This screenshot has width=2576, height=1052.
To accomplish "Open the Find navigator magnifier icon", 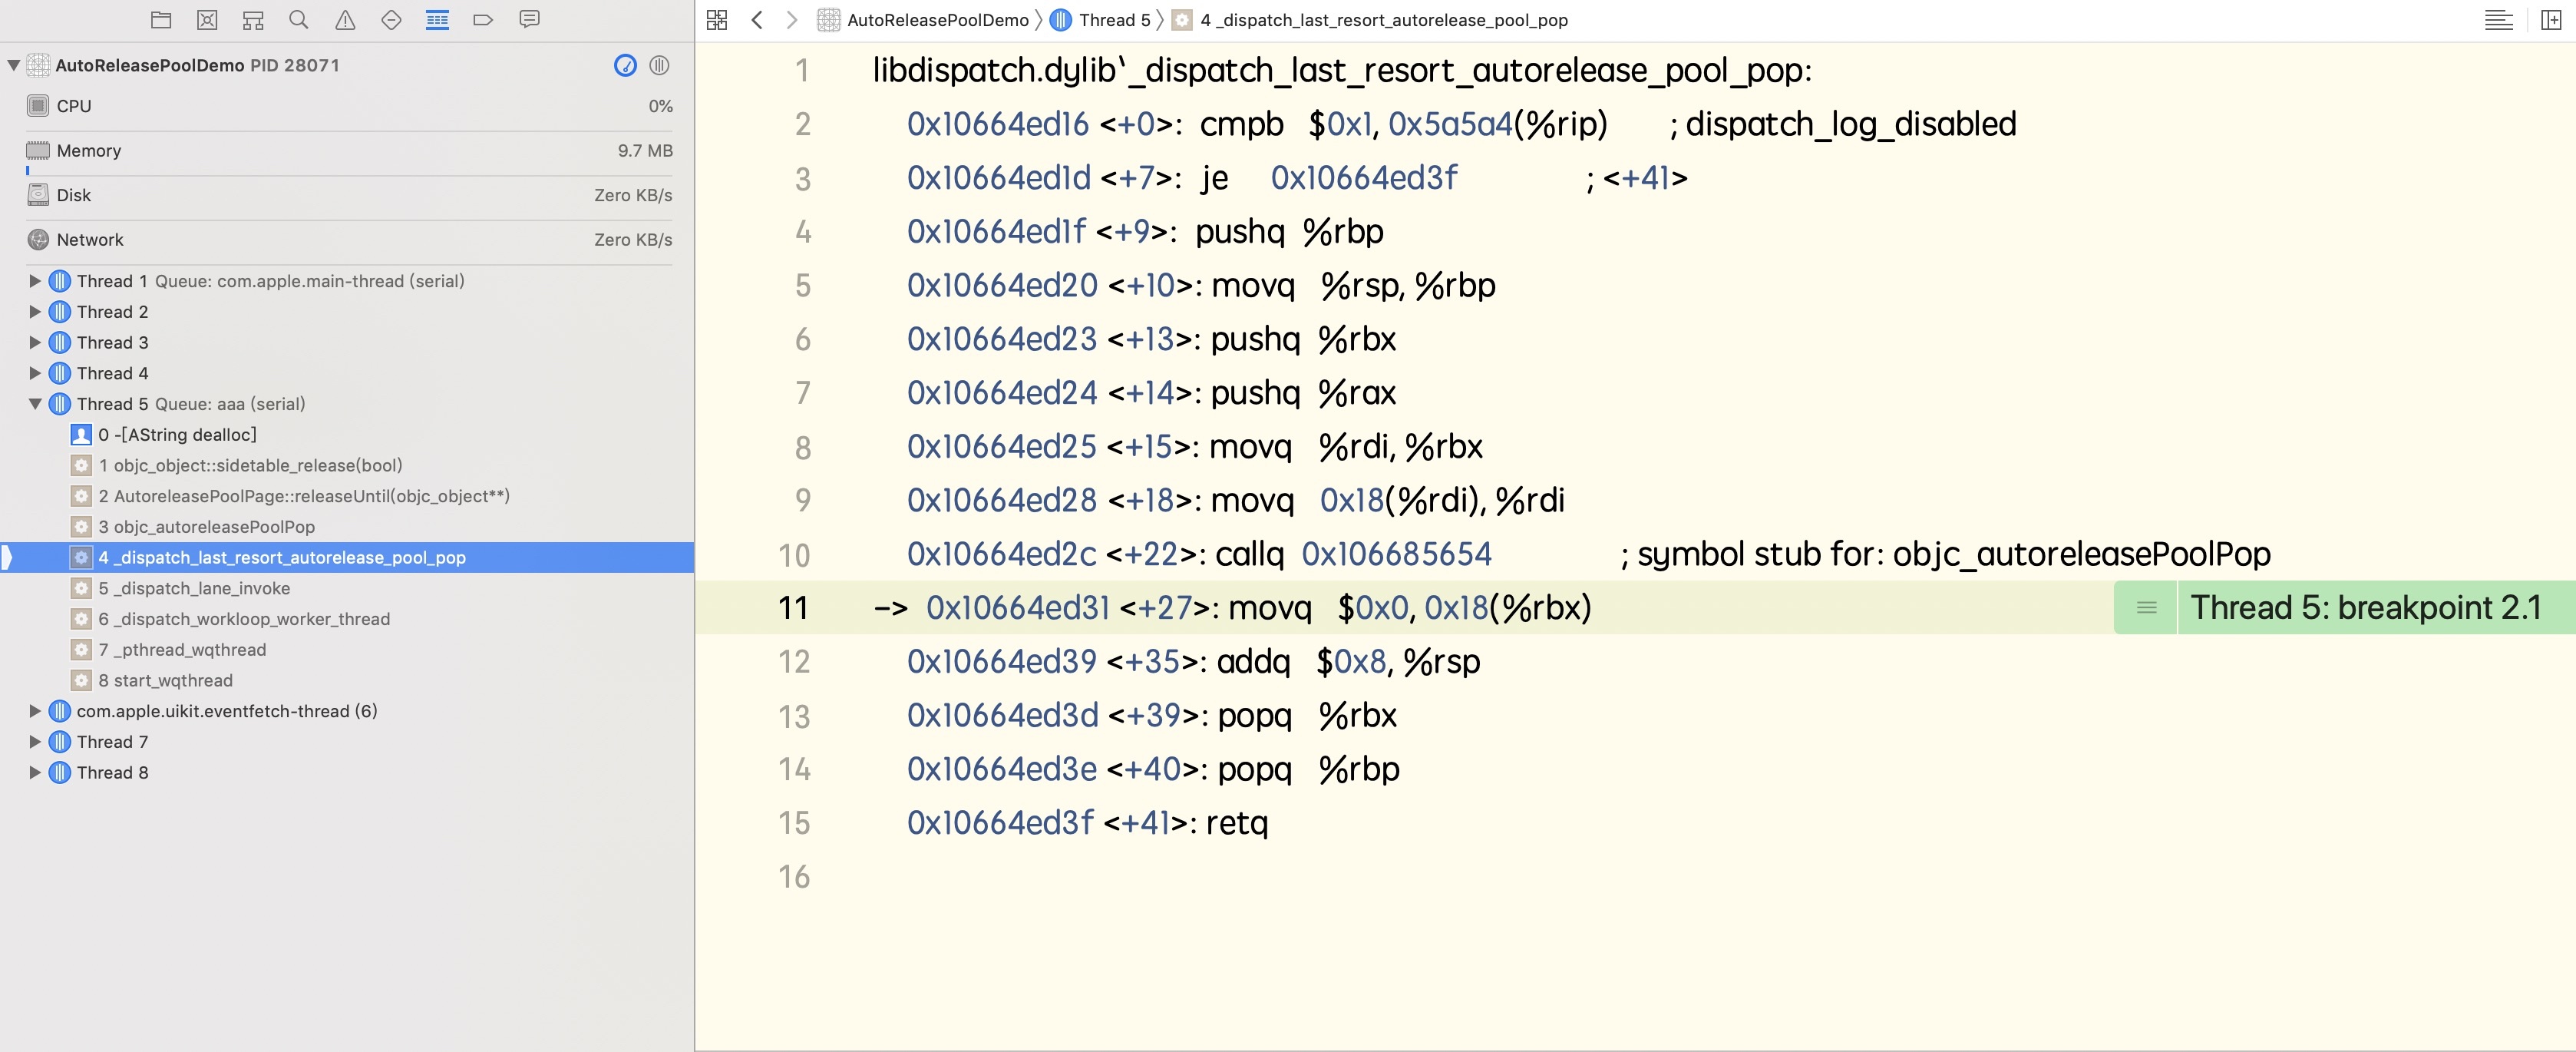I will [298, 19].
